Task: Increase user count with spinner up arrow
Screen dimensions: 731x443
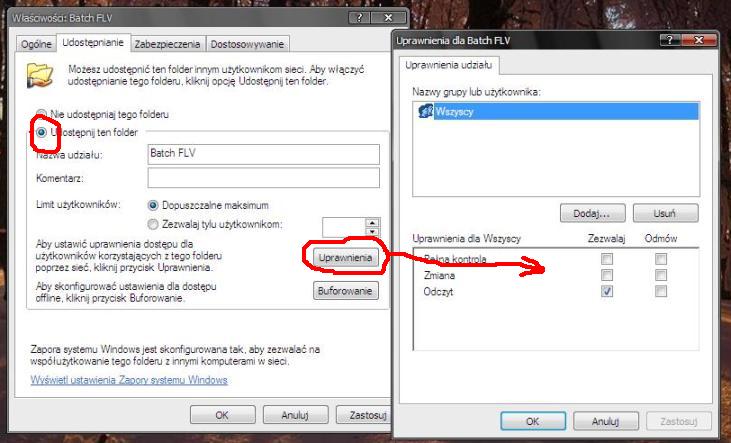Action: (372, 223)
